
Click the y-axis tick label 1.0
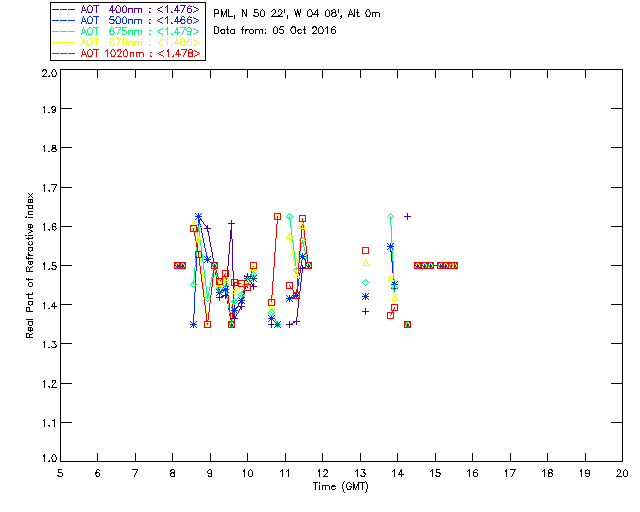pyautogui.click(x=49, y=458)
